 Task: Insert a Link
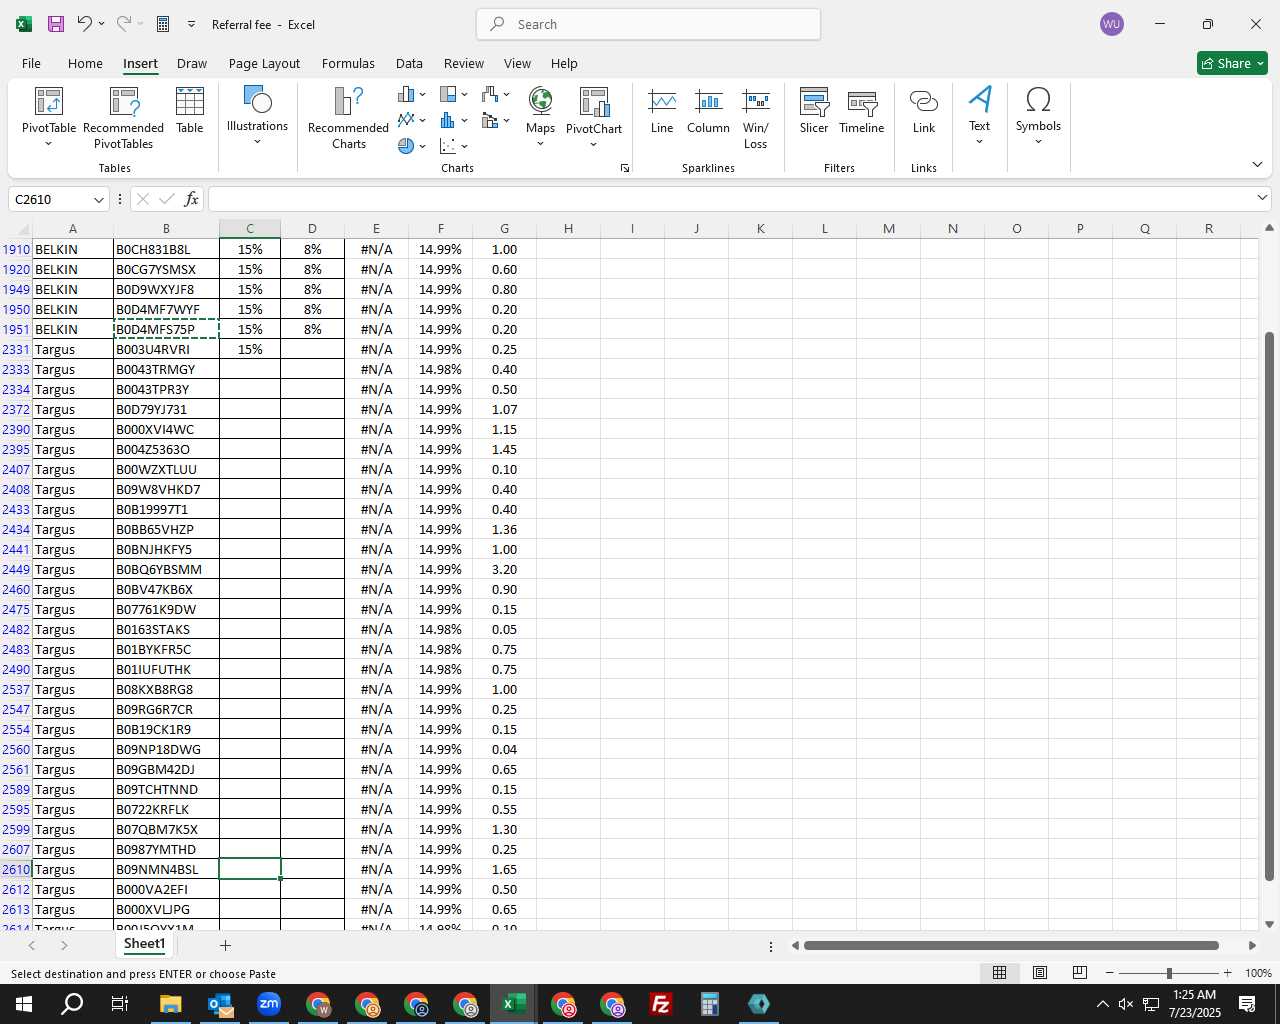[x=924, y=110]
